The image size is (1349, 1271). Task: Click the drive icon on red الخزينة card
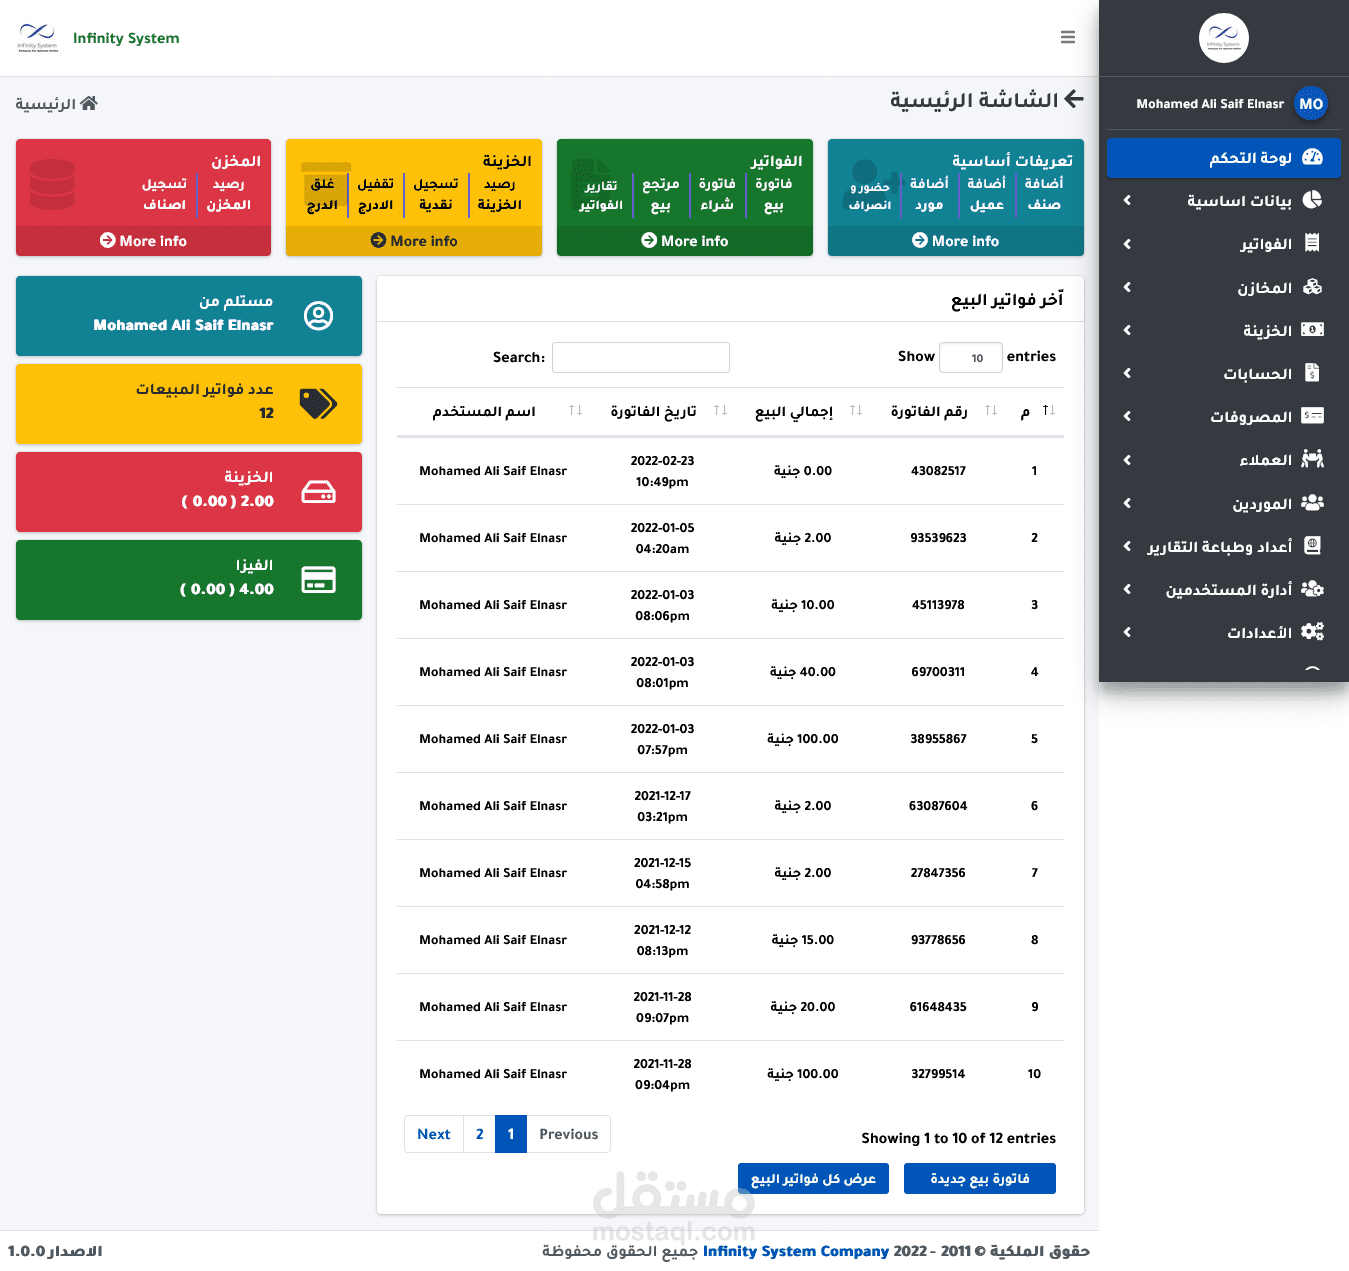tap(318, 492)
